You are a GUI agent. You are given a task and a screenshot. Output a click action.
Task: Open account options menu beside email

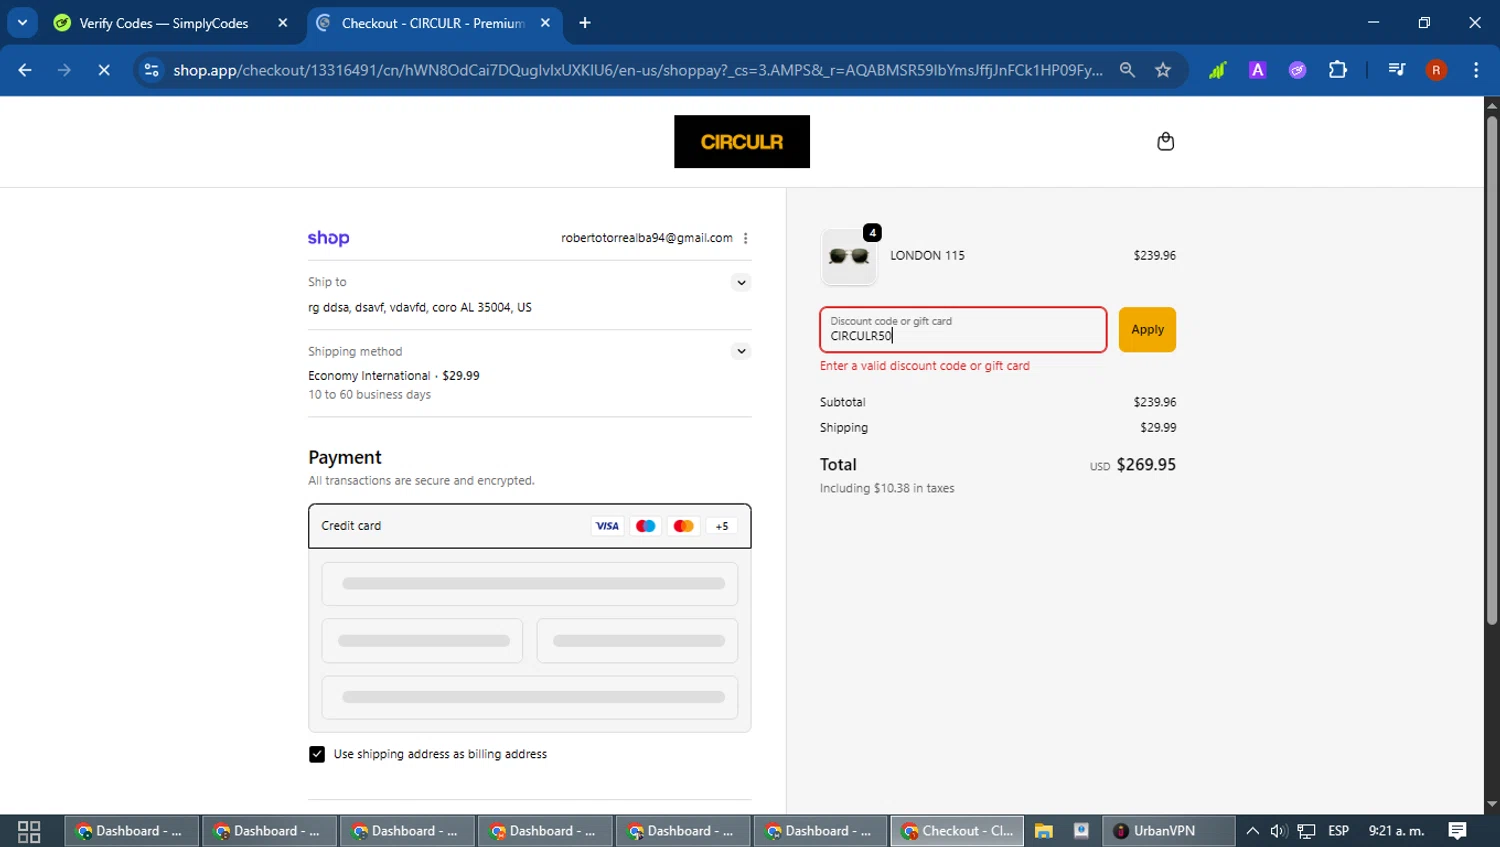pyautogui.click(x=745, y=238)
